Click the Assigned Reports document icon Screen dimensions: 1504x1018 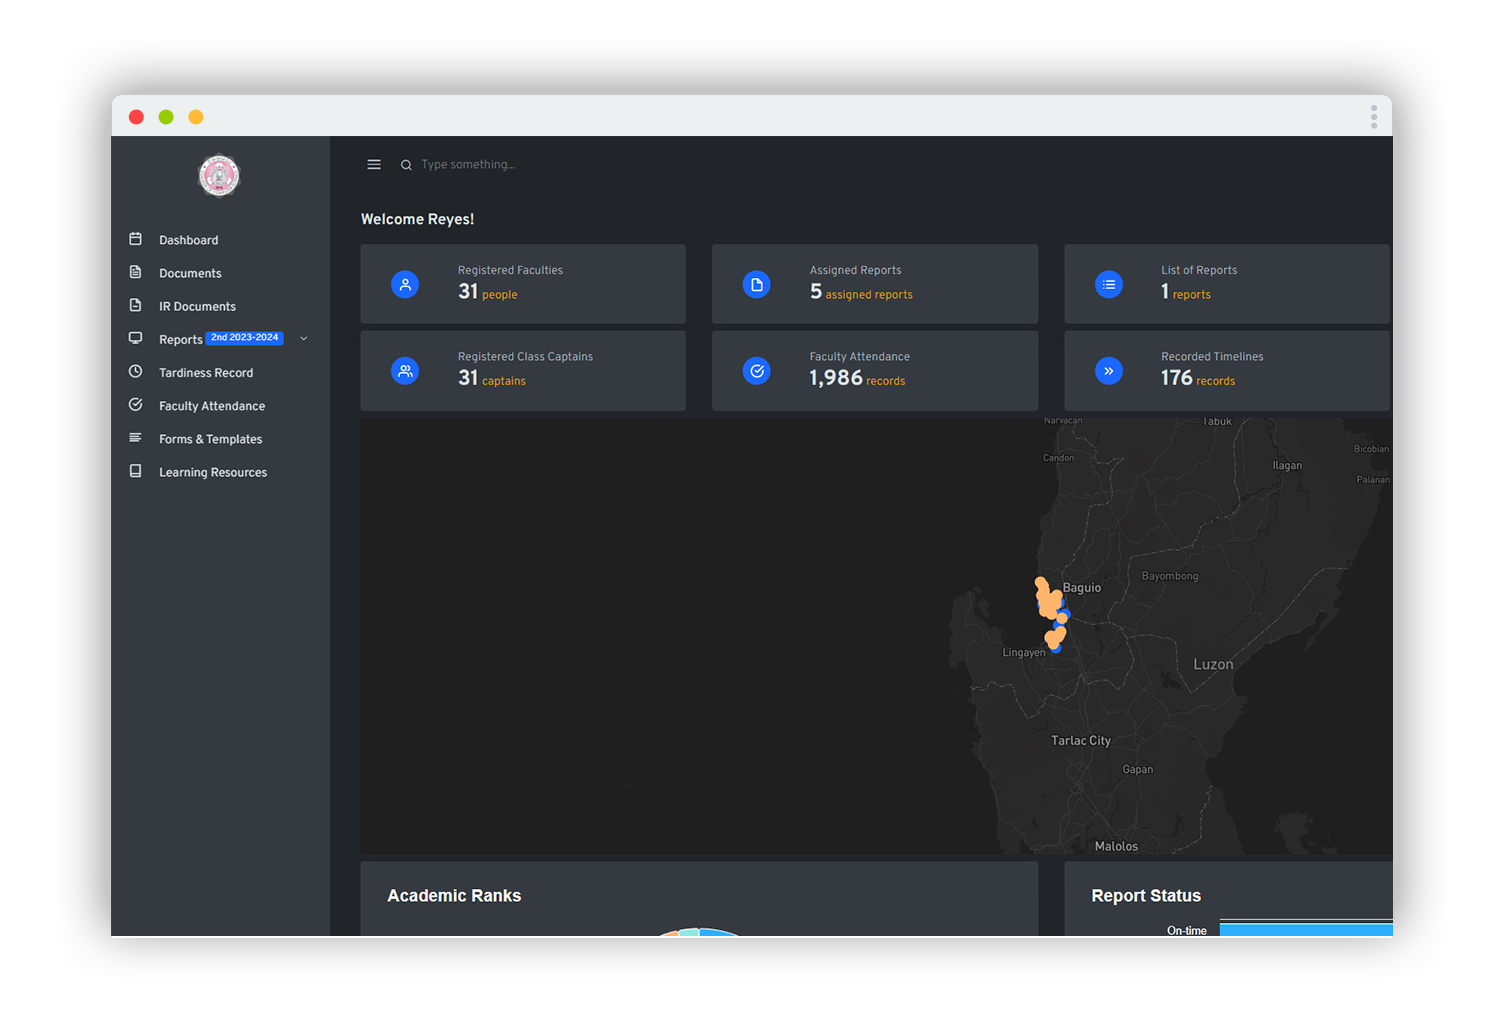[x=757, y=285]
